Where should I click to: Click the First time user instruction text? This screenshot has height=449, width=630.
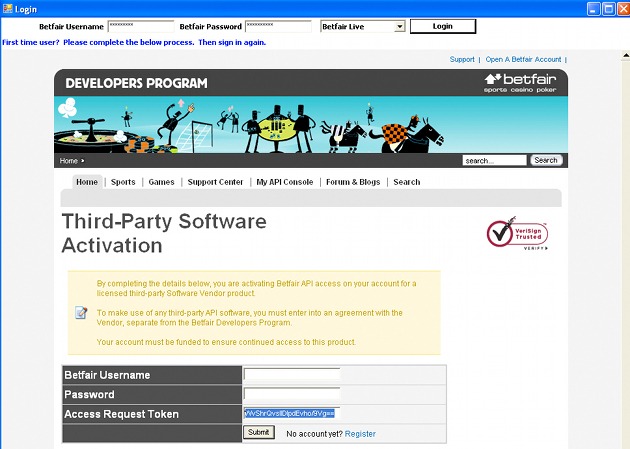[x=134, y=42]
